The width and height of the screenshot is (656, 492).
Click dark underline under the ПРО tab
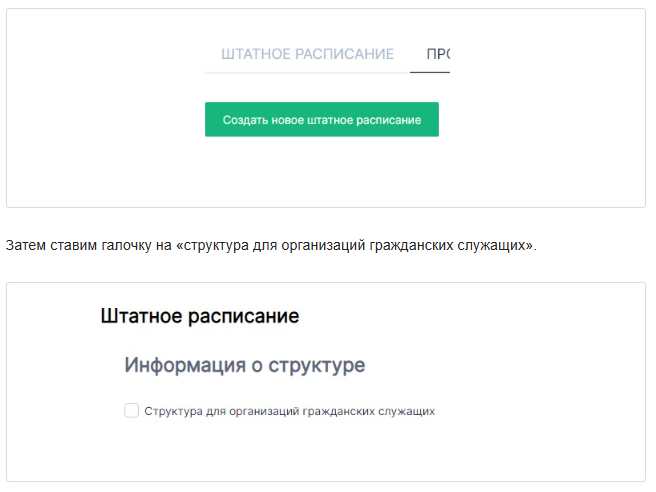[x=430, y=73]
